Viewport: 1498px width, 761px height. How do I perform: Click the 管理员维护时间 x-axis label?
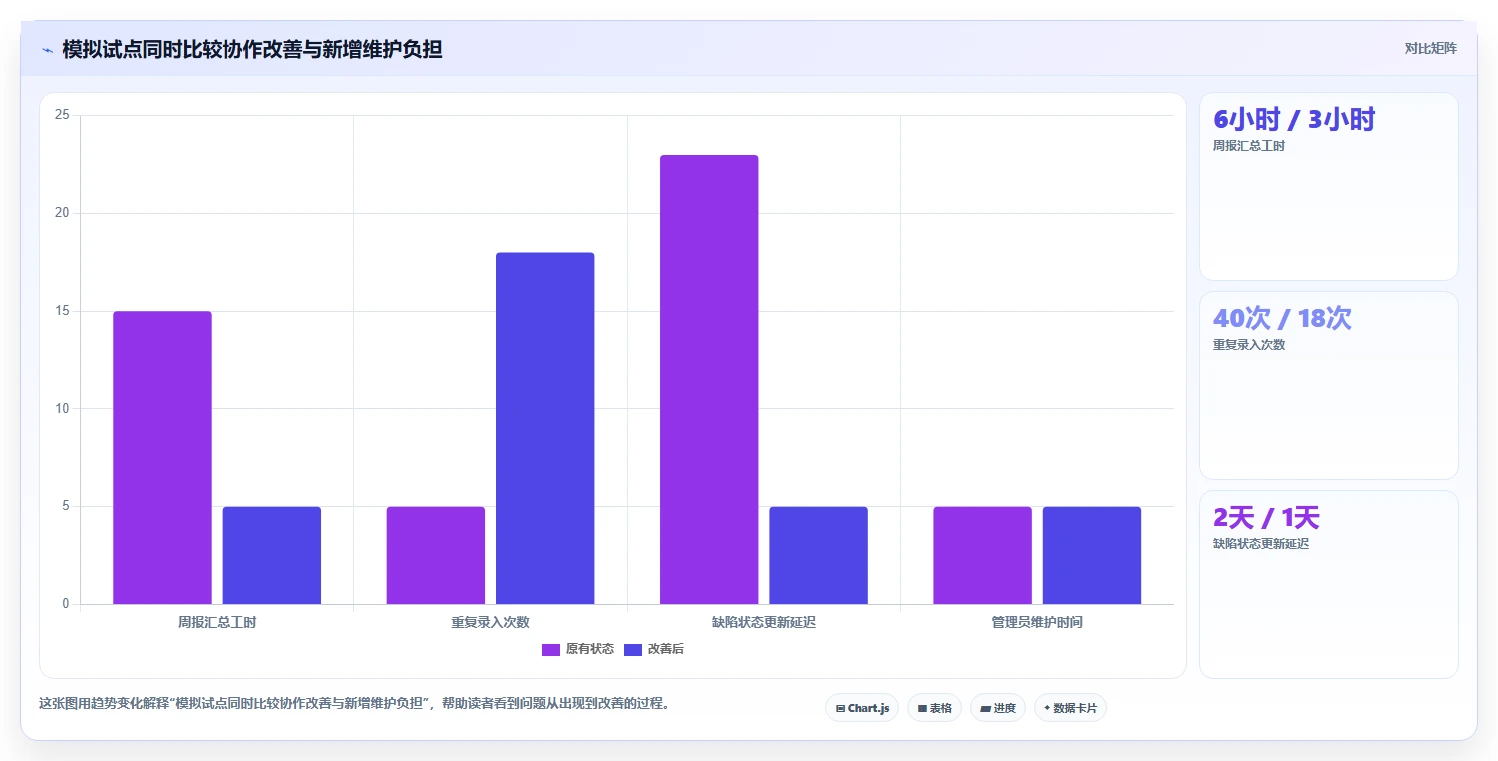(x=1037, y=622)
